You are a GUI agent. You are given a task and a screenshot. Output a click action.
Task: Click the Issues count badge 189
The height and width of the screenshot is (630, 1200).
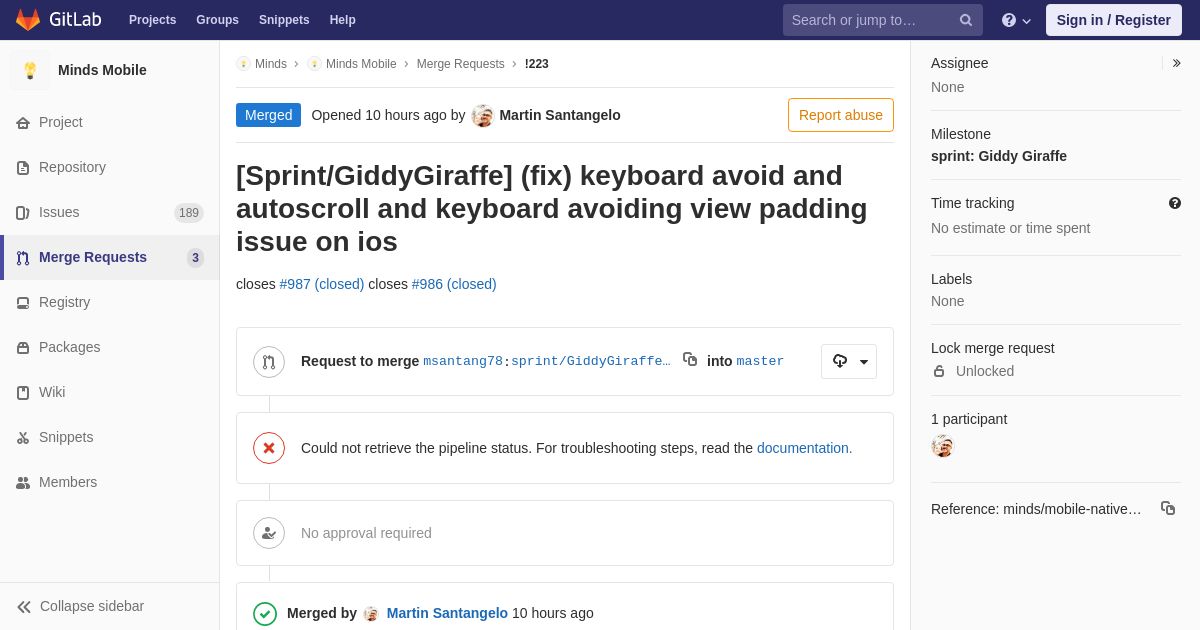(189, 213)
